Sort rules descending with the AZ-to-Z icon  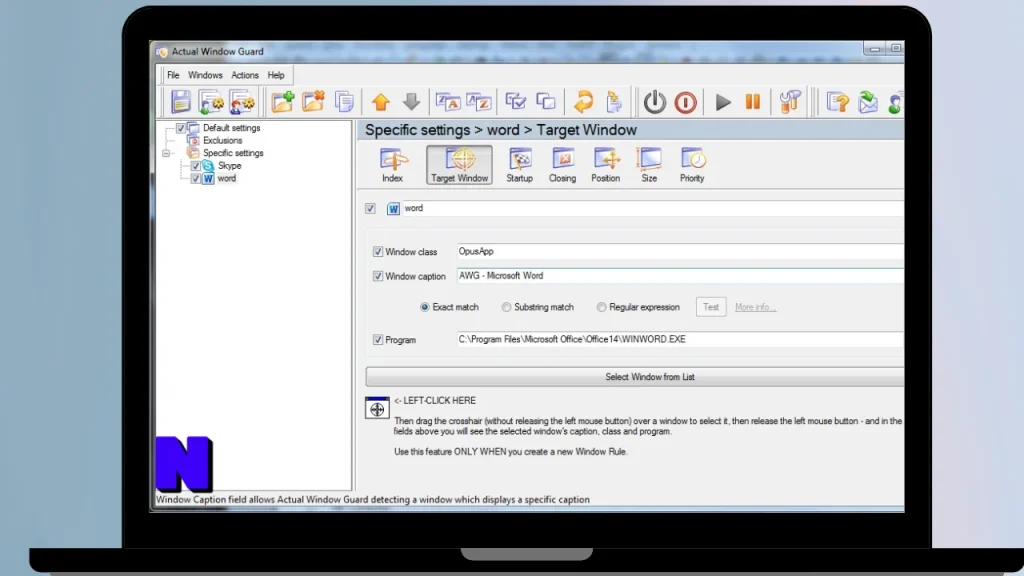point(479,102)
